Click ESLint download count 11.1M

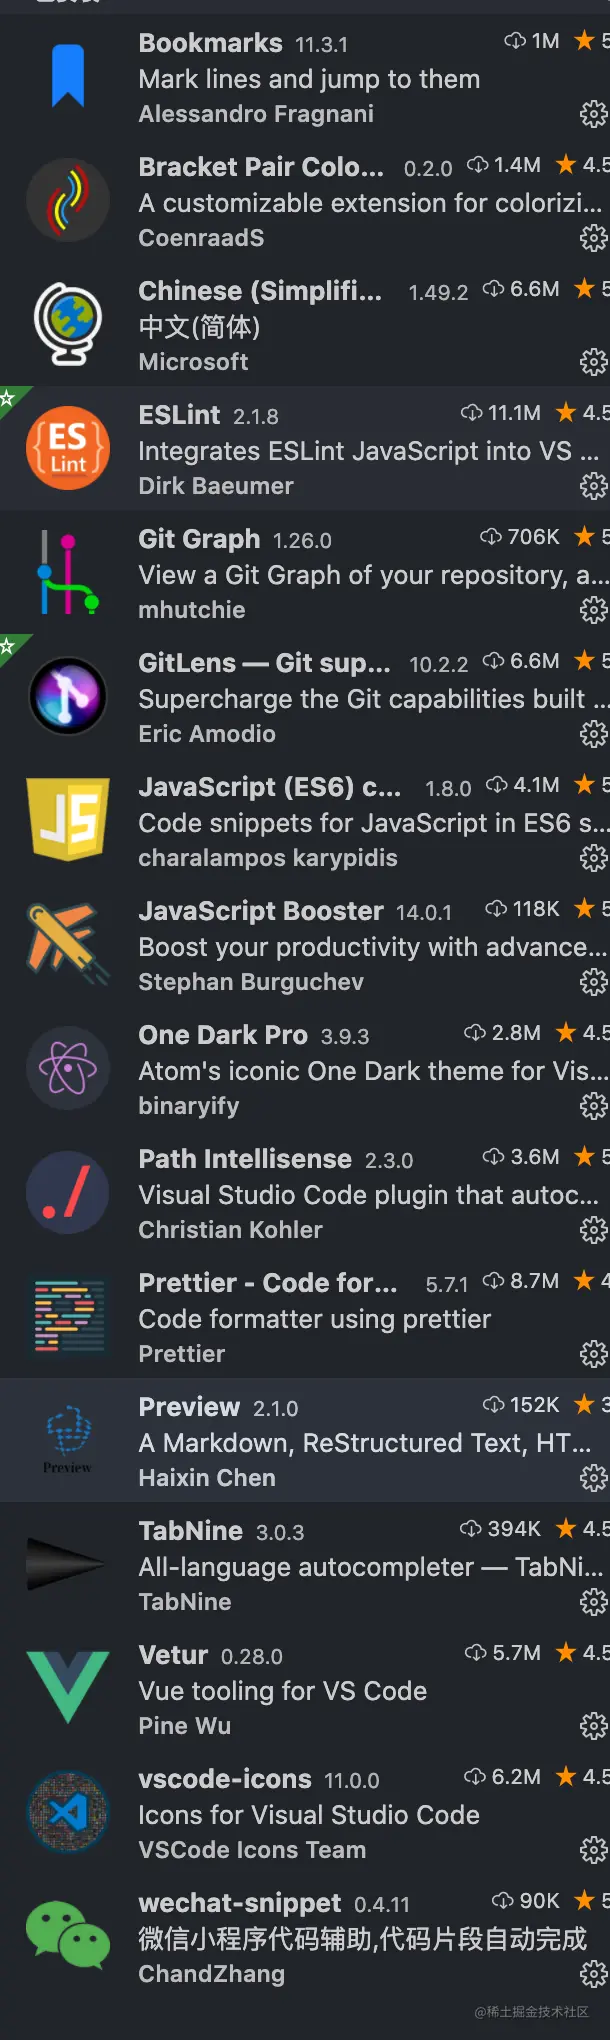[501, 413]
